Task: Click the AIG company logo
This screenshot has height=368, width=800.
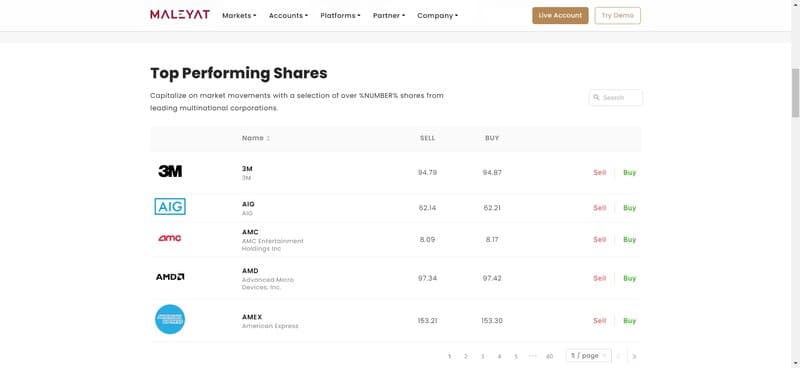Action: tap(170, 207)
